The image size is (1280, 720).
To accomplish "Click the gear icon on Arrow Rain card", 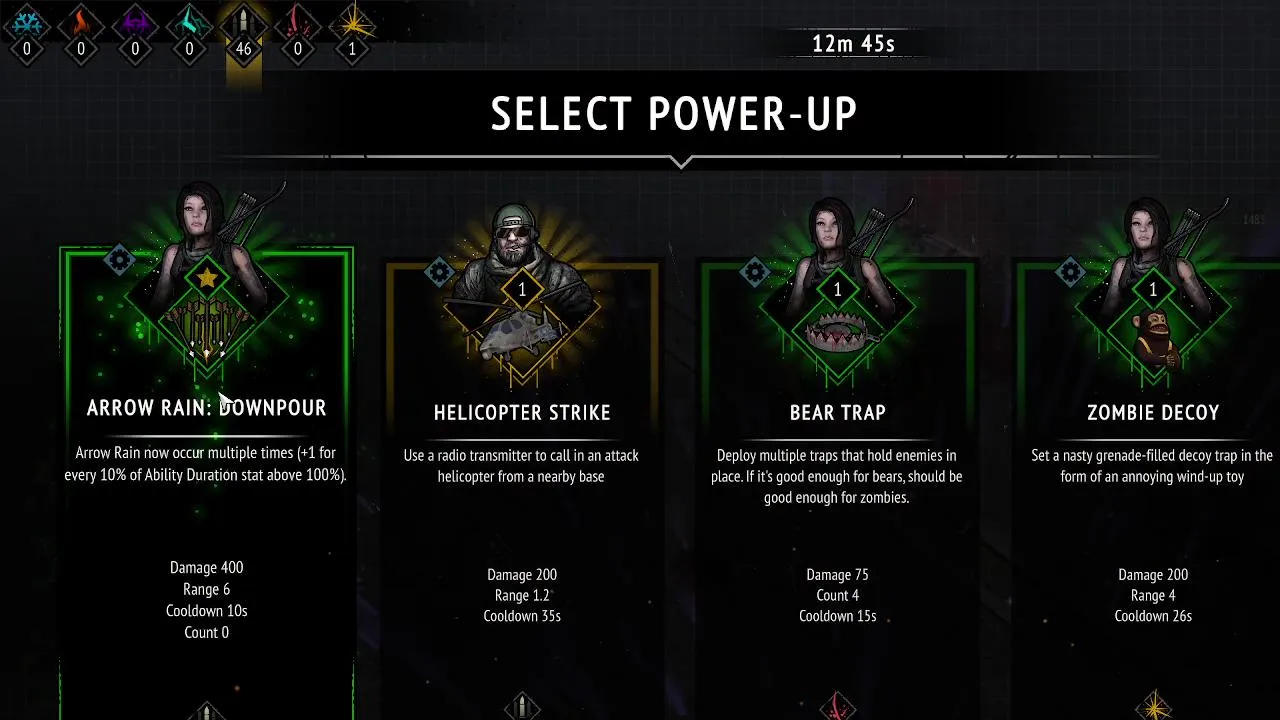I will [x=120, y=262].
